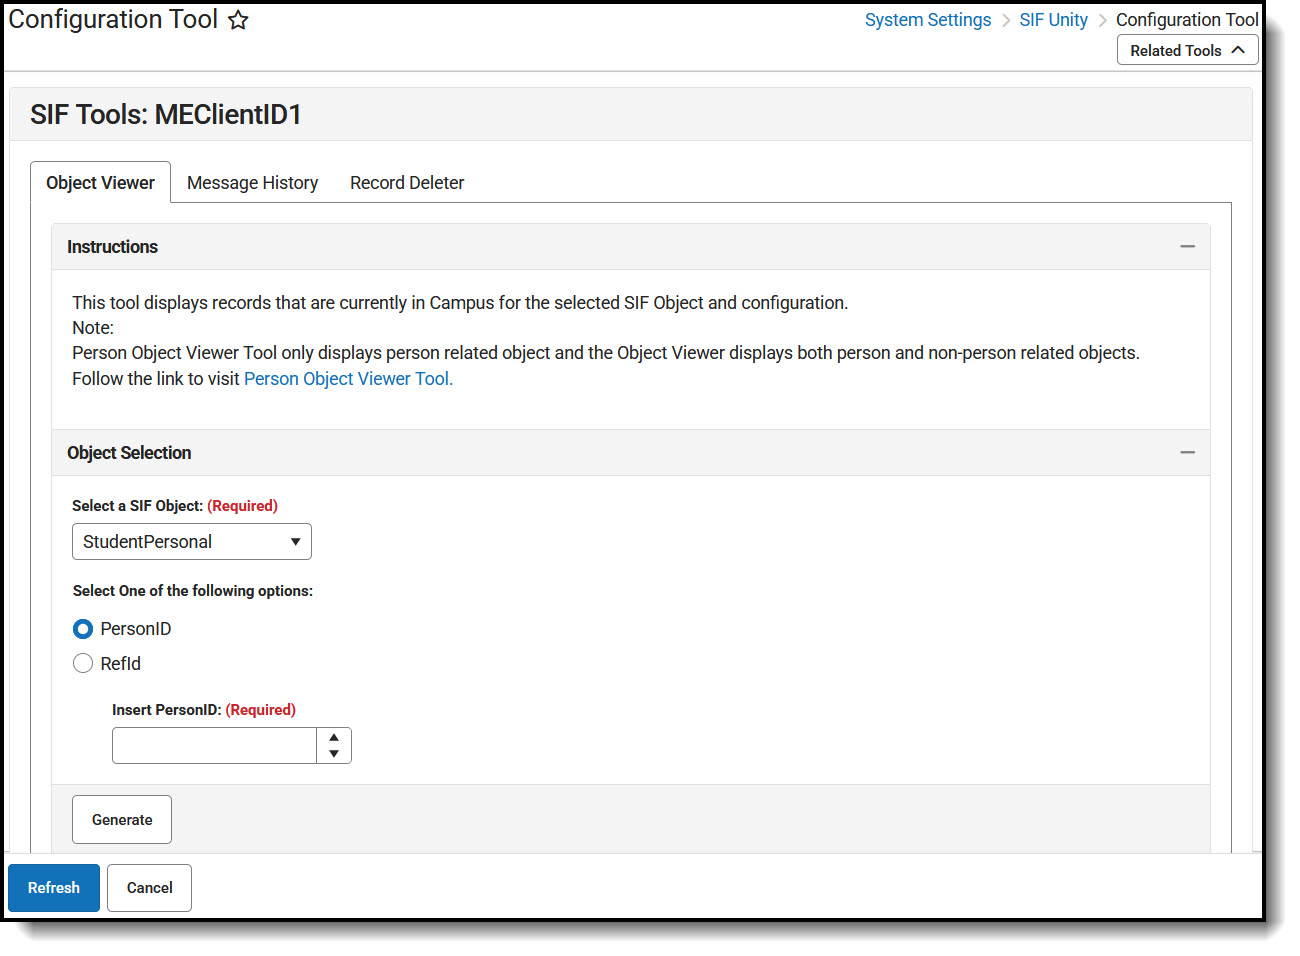Open the Person Object Viewer Tool link

(x=347, y=378)
